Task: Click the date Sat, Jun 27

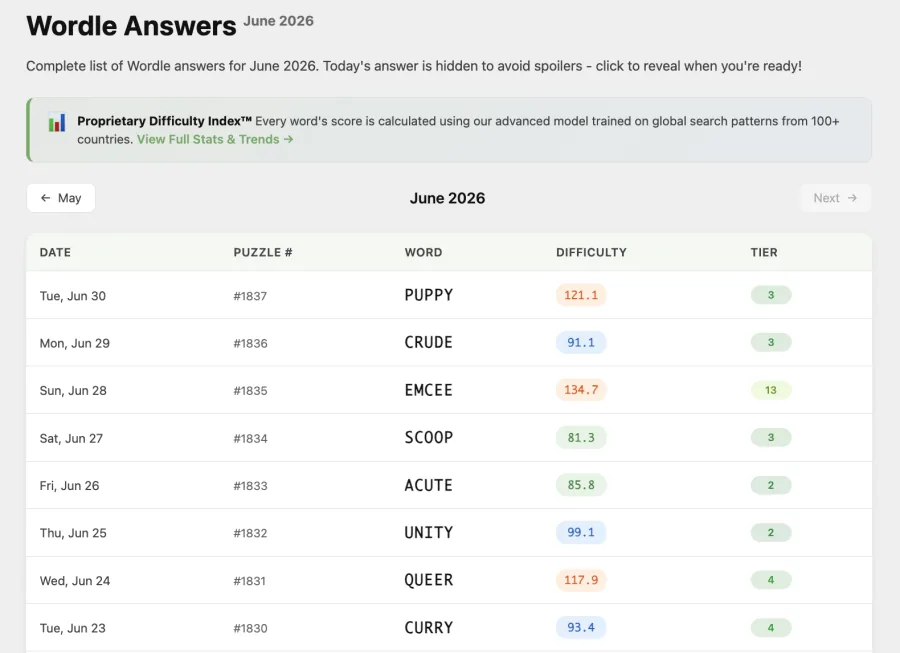Action: coord(71,439)
